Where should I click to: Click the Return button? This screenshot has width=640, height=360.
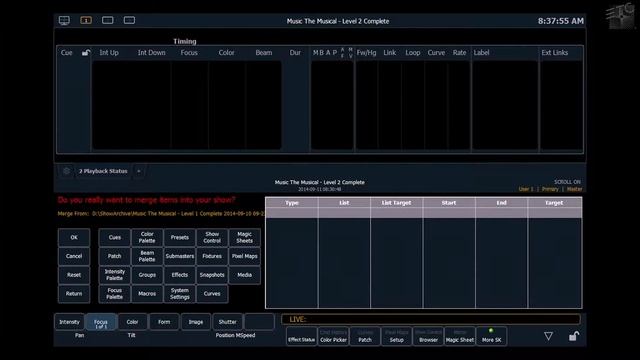click(x=74, y=294)
